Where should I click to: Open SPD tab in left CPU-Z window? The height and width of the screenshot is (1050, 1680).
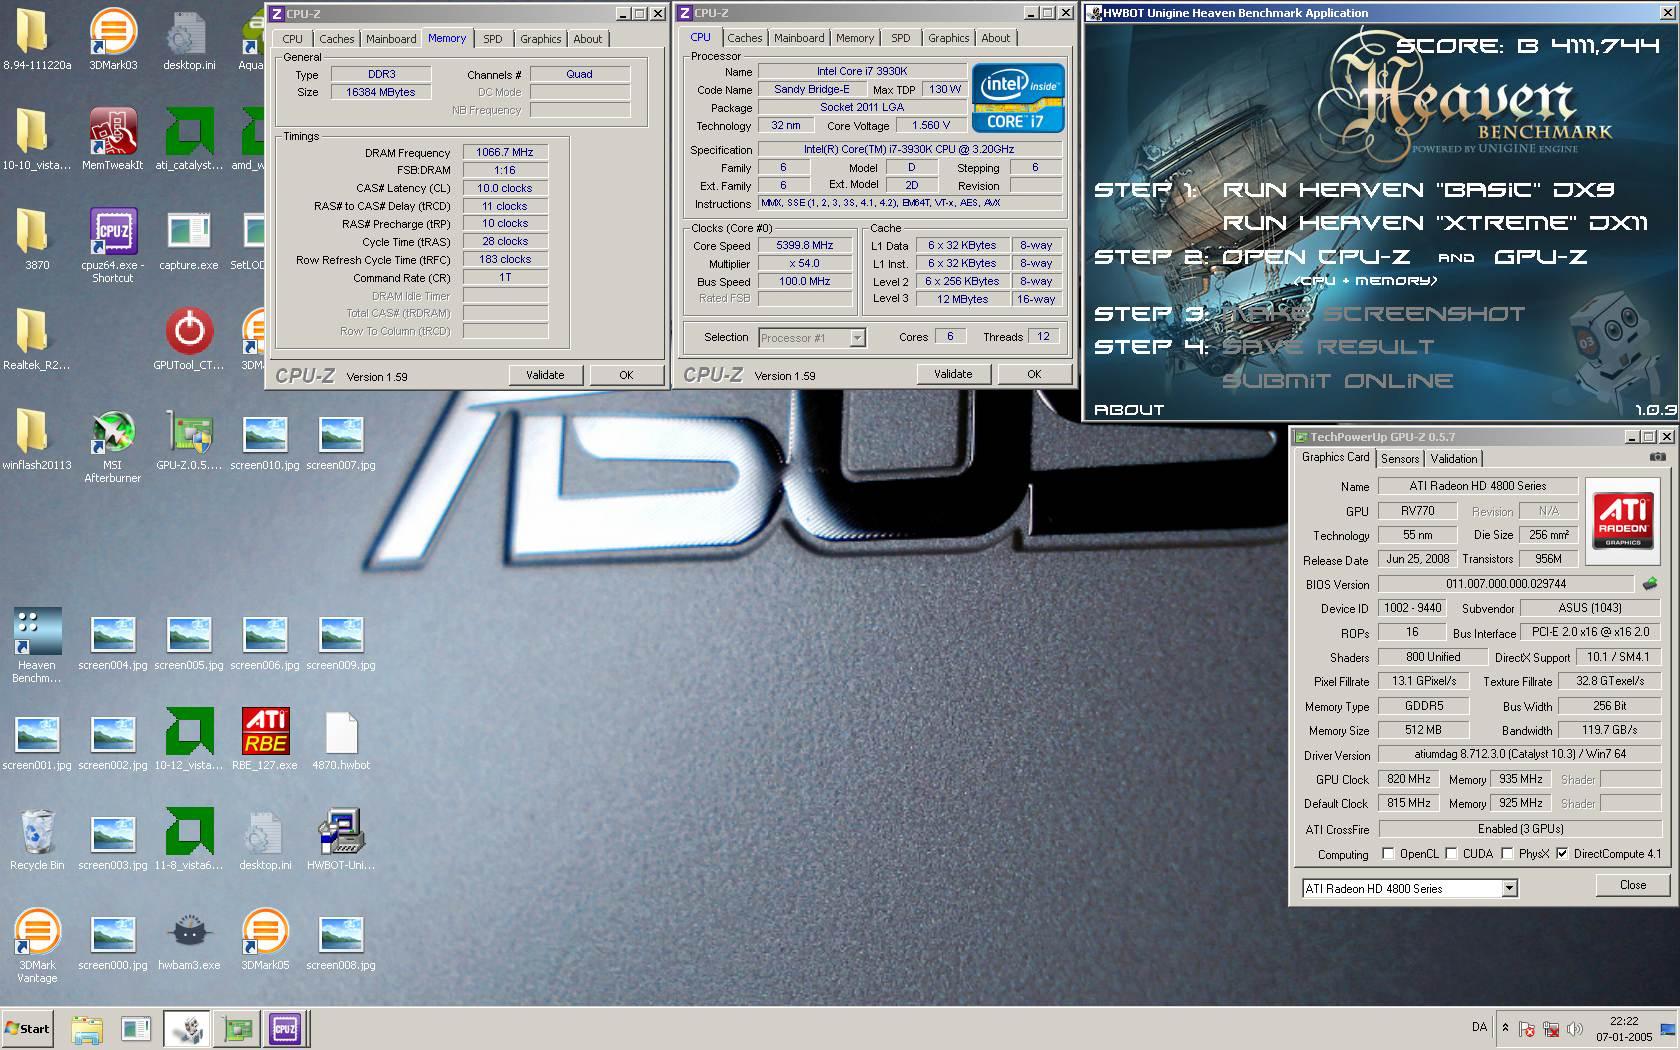(x=493, y=39)
